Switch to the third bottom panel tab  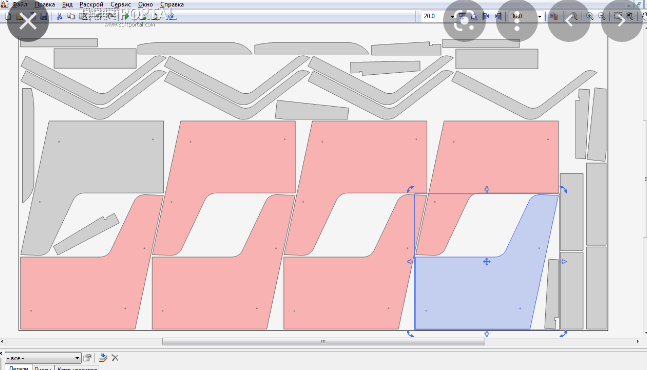tap(77, 368)
